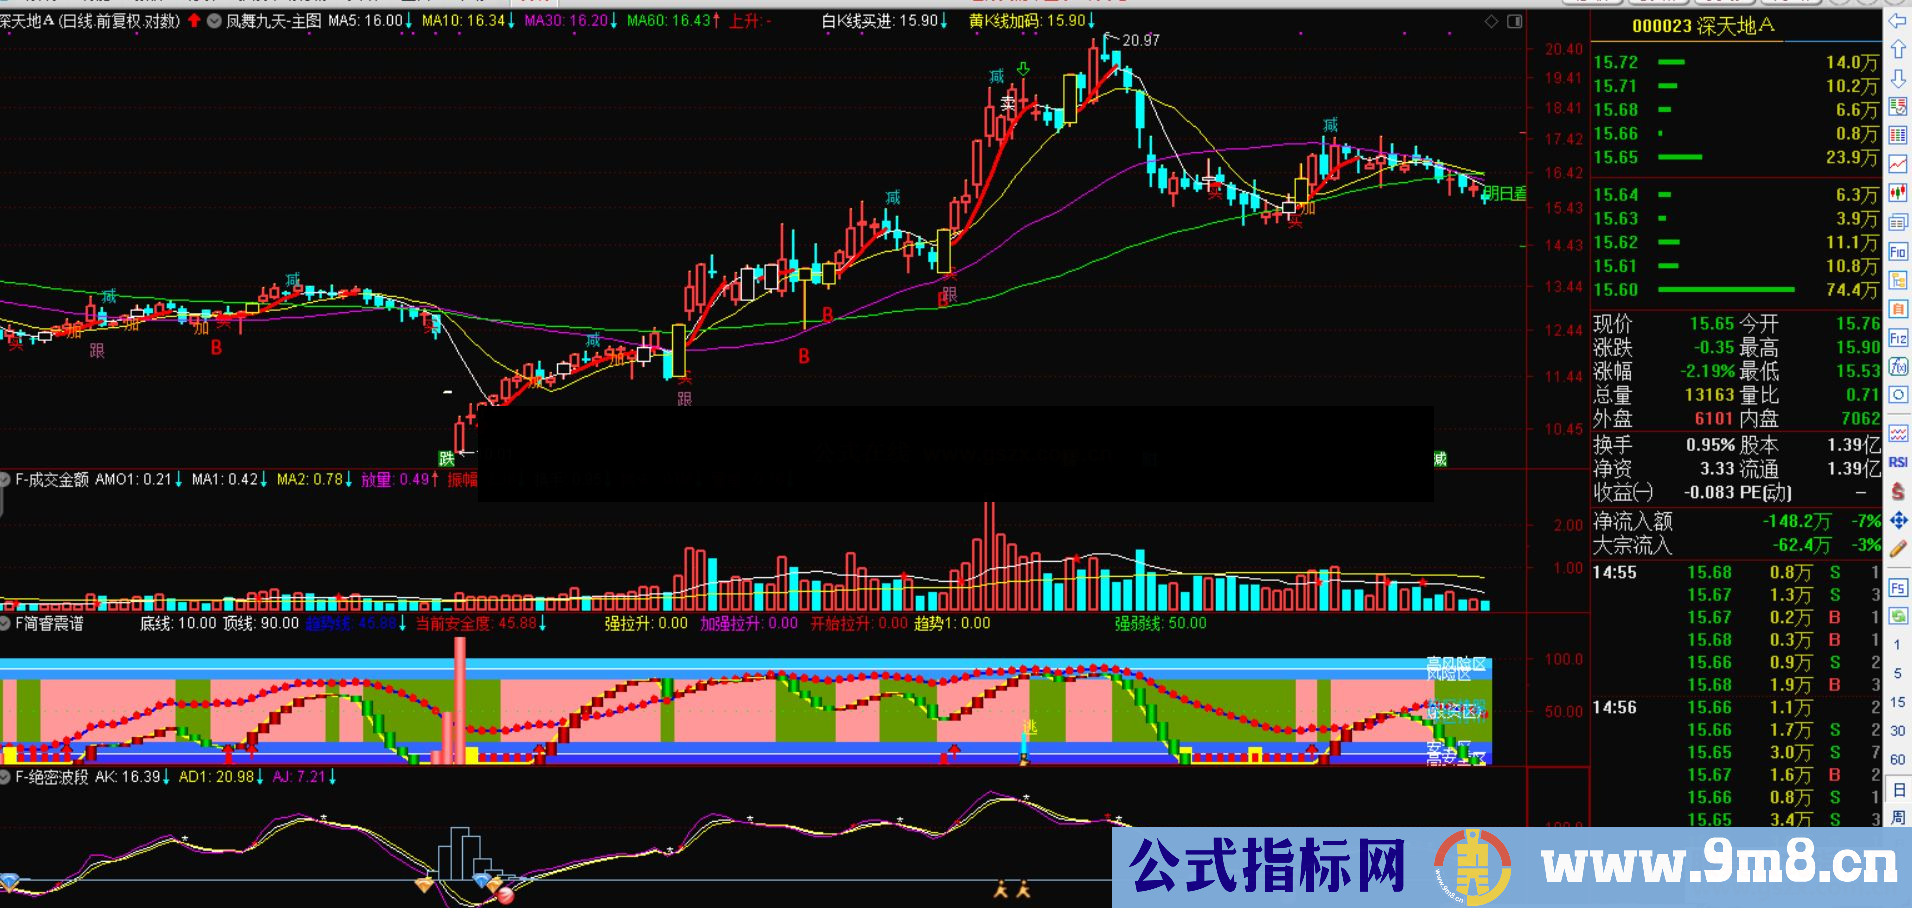The image size is (1912, 908).
Task: Click the orange 自 self-selected stocks icon
Action: pos(1897,309)
